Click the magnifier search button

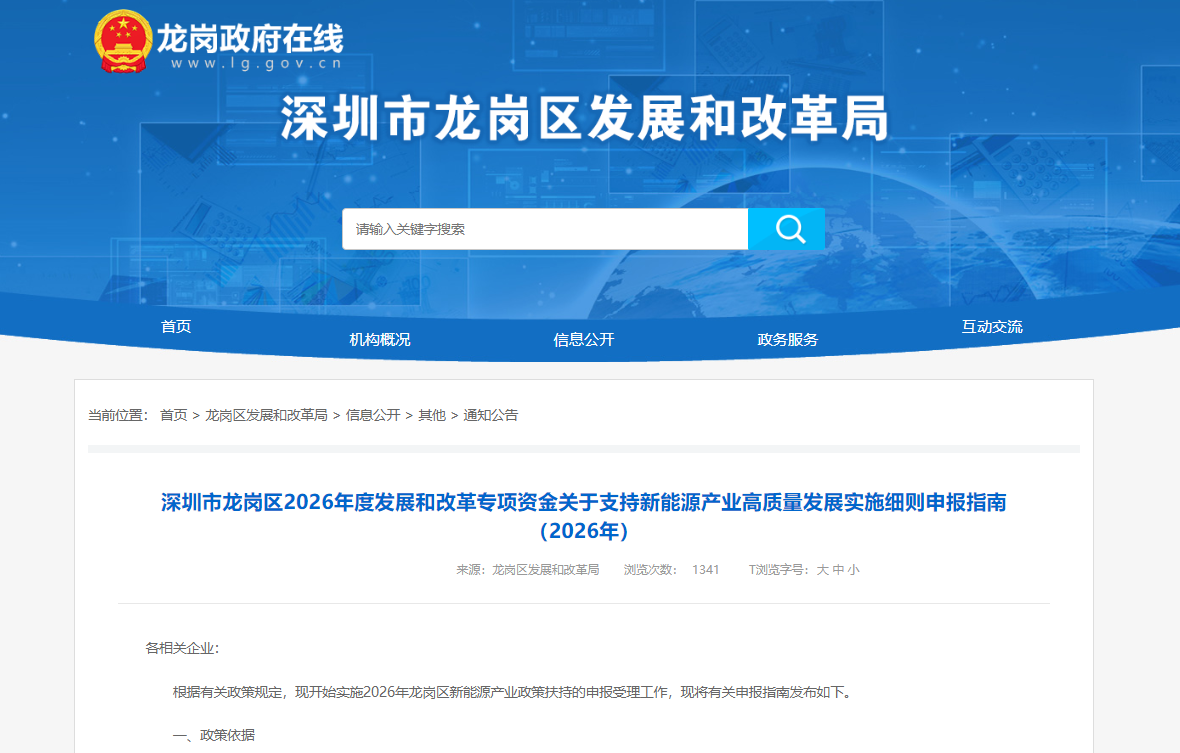tap(787, 229)
